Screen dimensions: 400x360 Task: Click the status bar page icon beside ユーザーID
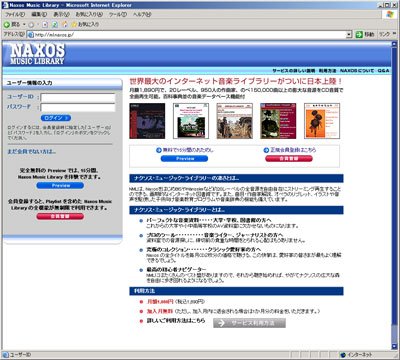[5, 355]
